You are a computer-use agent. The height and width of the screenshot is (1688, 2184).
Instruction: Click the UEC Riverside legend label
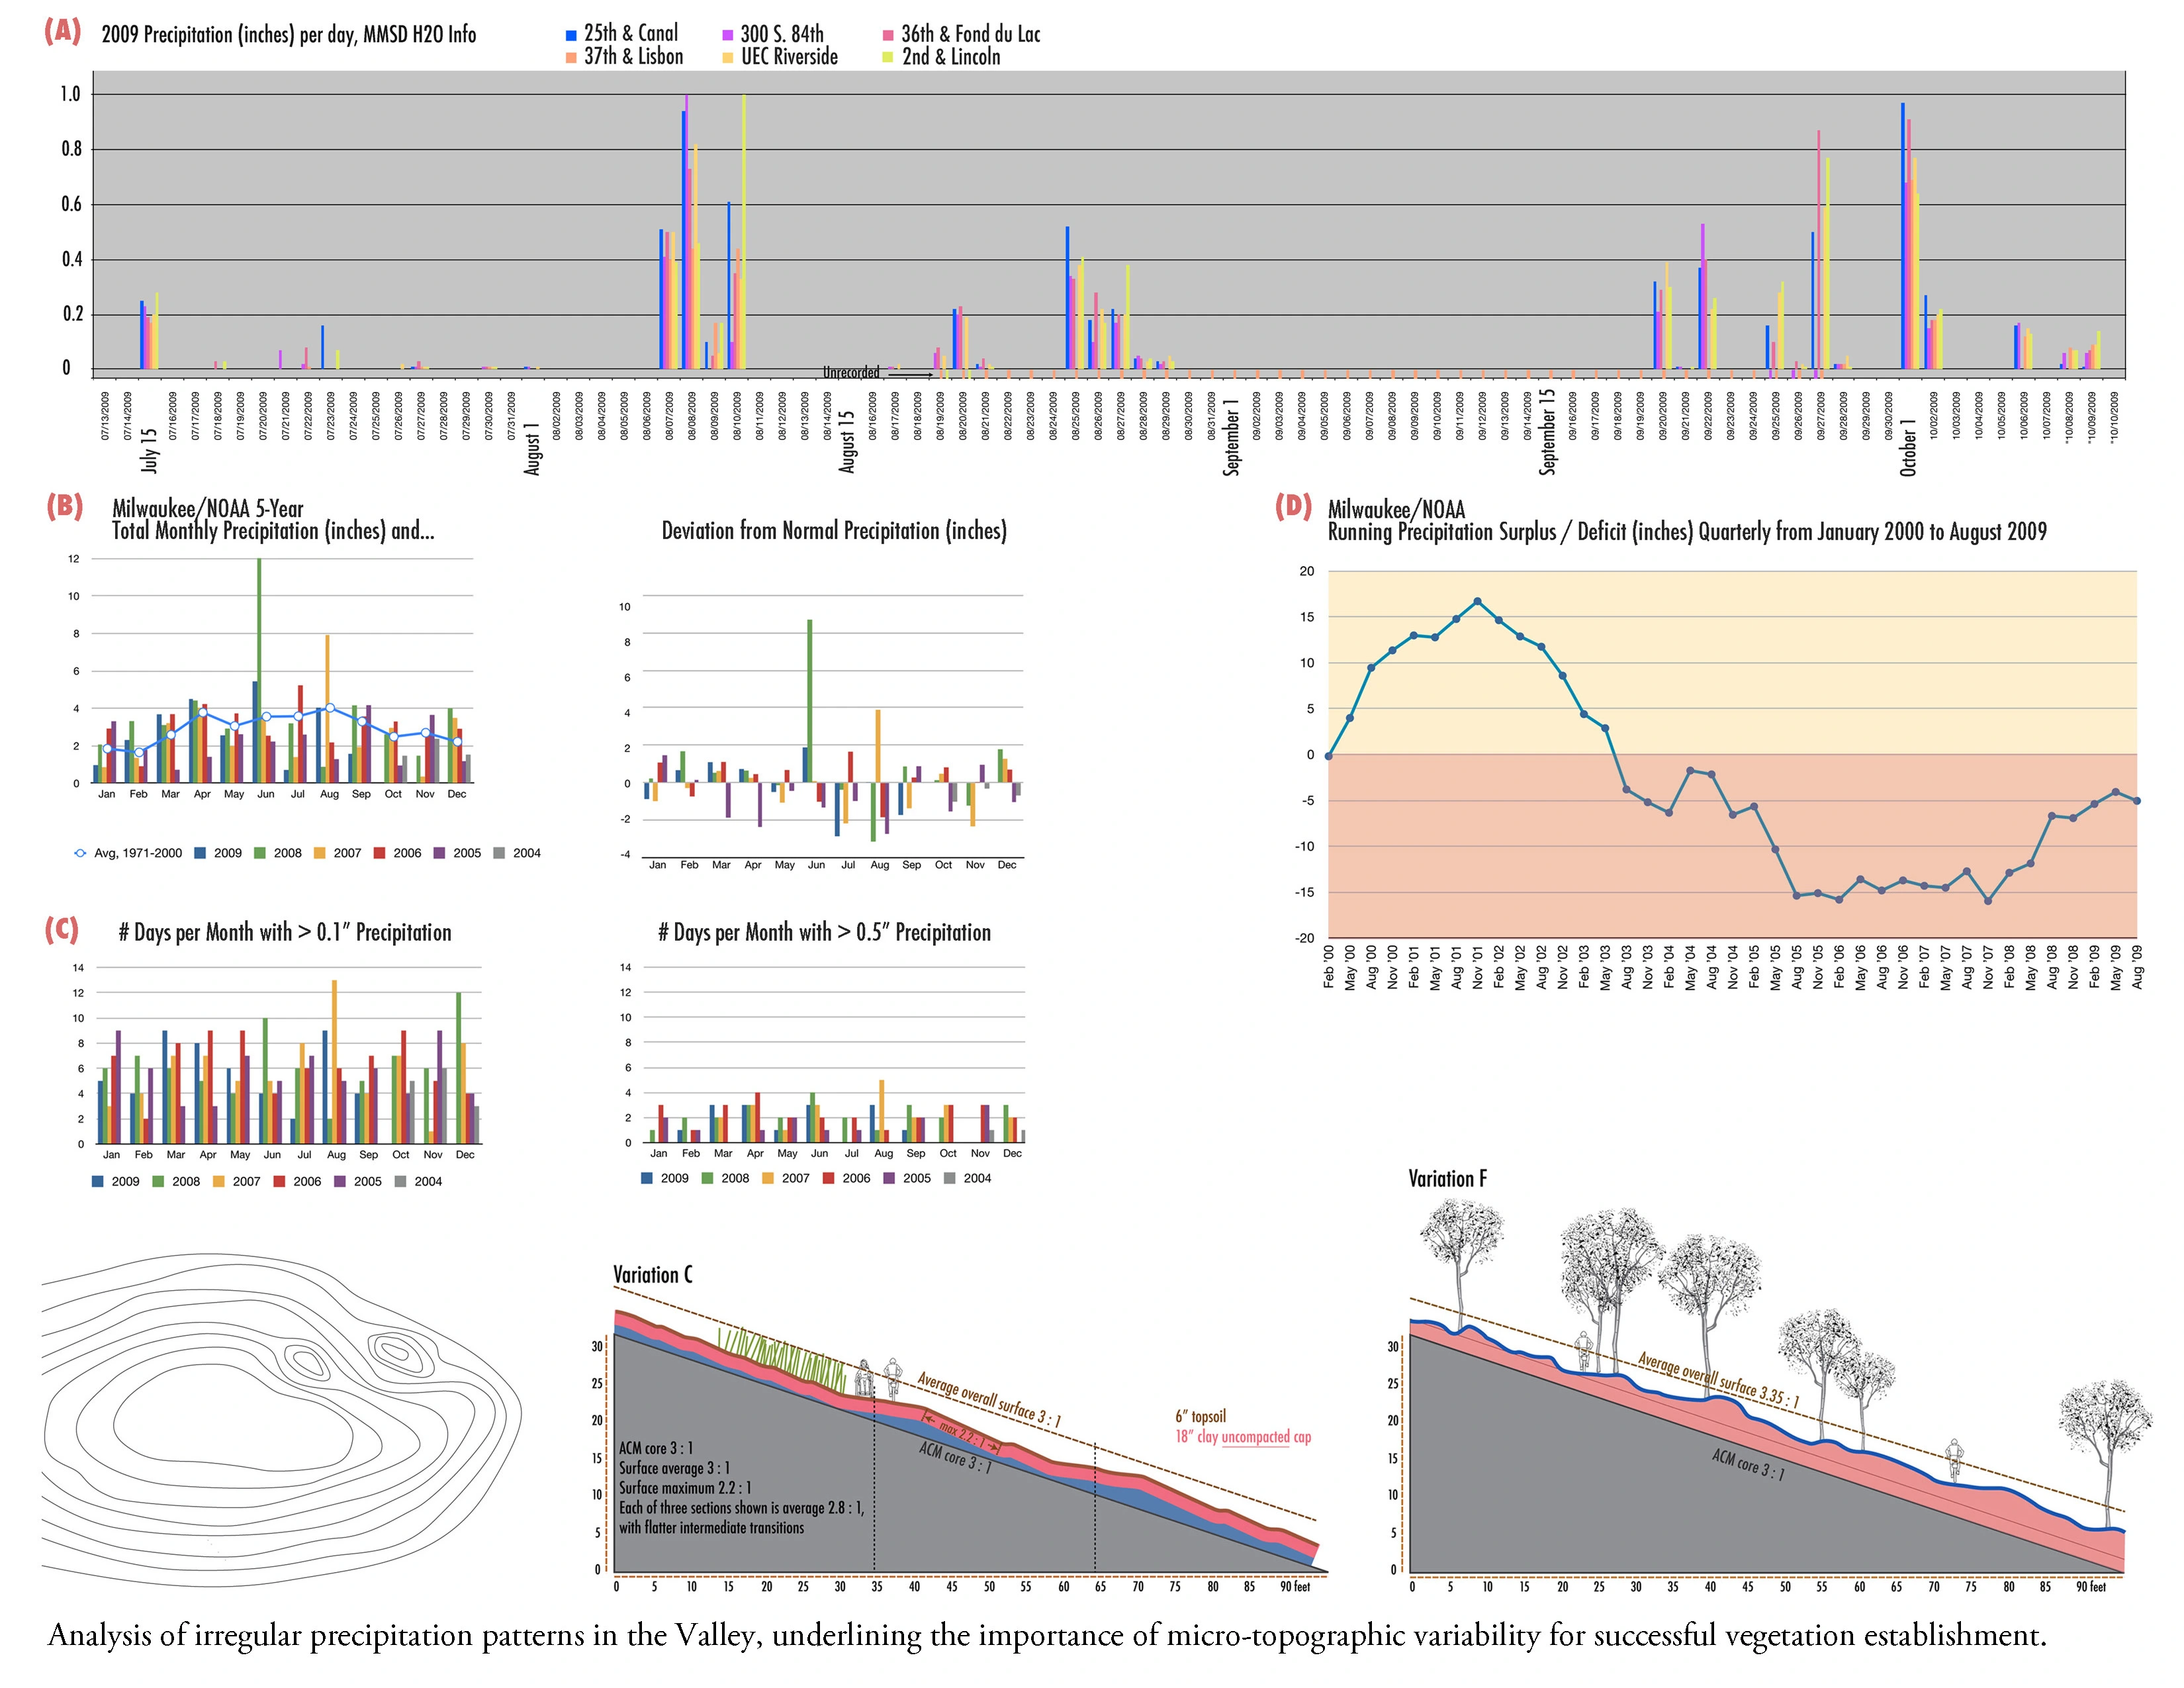[x=789, y=57]
